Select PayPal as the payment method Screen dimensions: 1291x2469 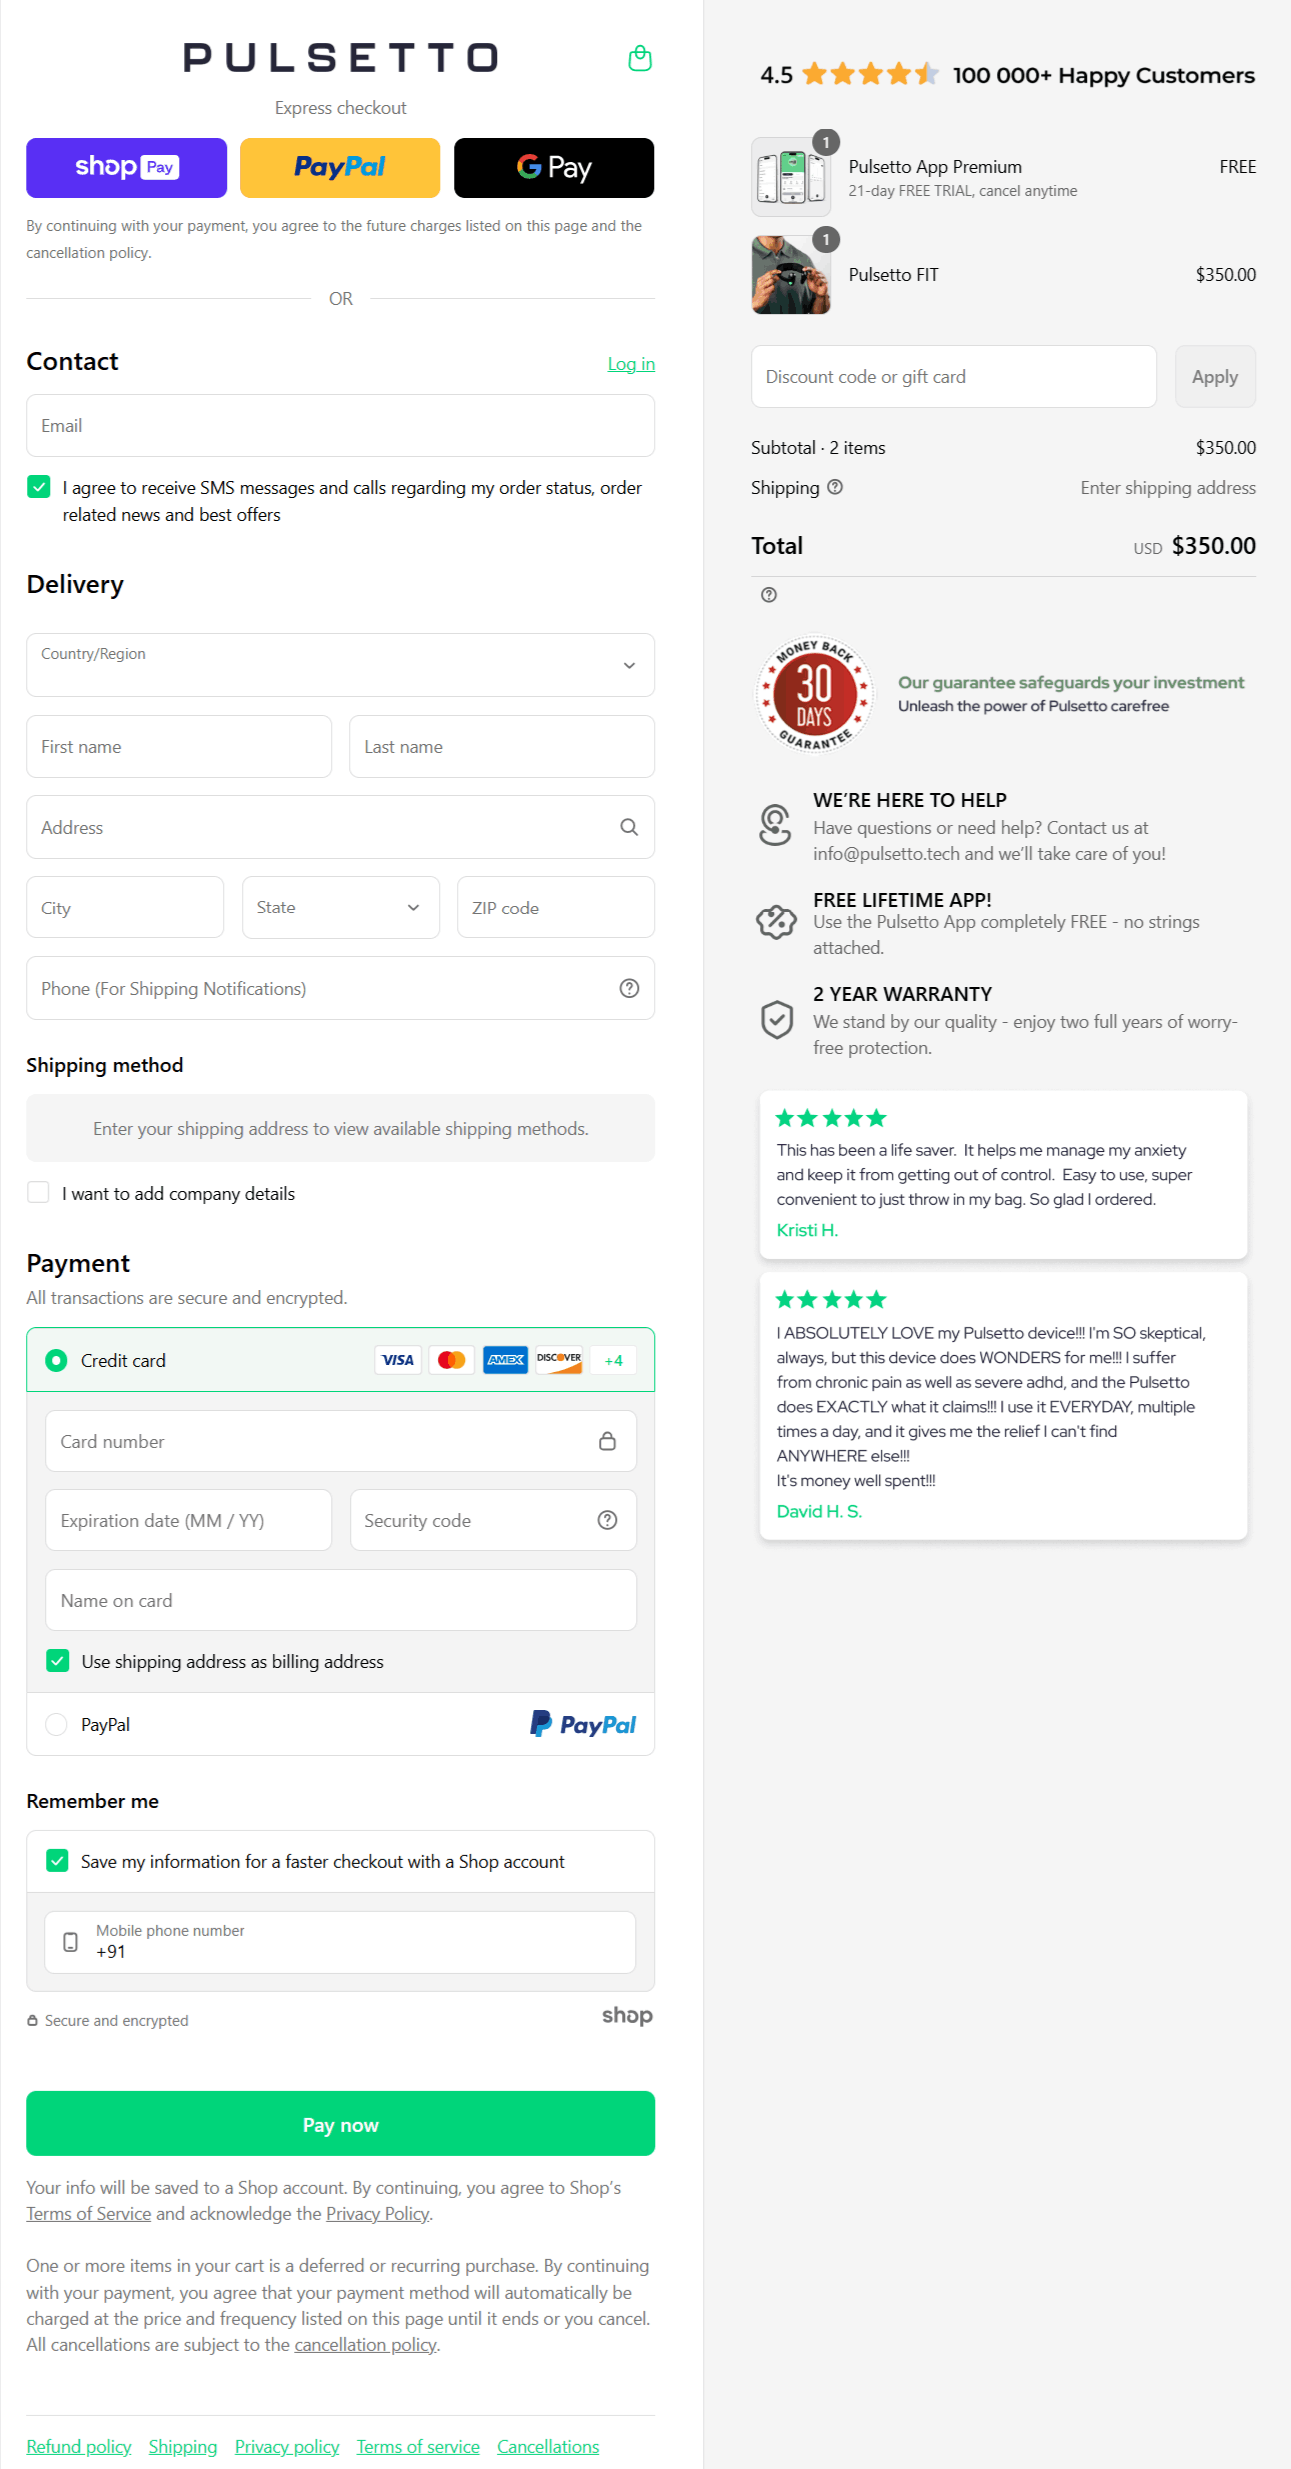coord(56,1724)
